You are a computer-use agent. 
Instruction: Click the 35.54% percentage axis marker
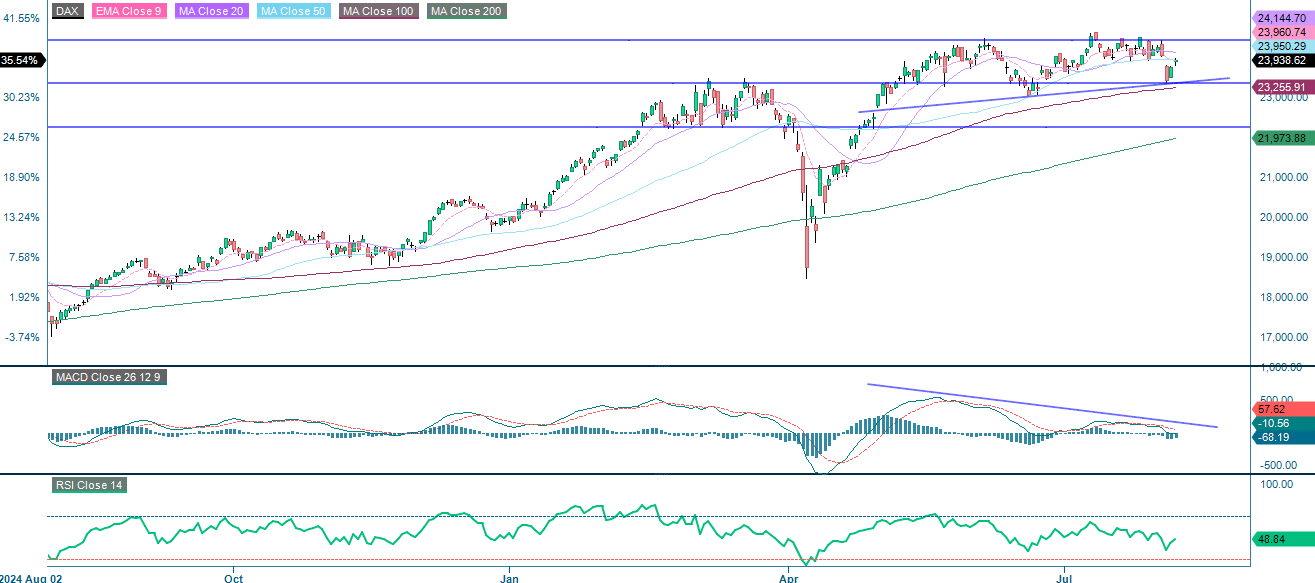19,60
